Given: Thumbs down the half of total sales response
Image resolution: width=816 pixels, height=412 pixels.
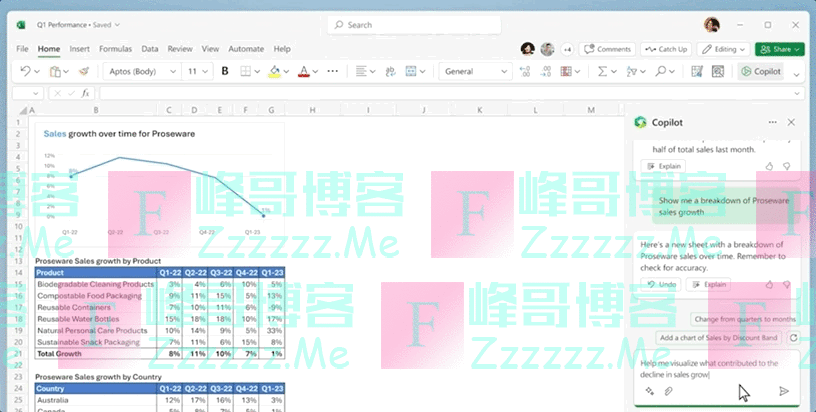Looking at the screenshot, I should tap(786, 166).
